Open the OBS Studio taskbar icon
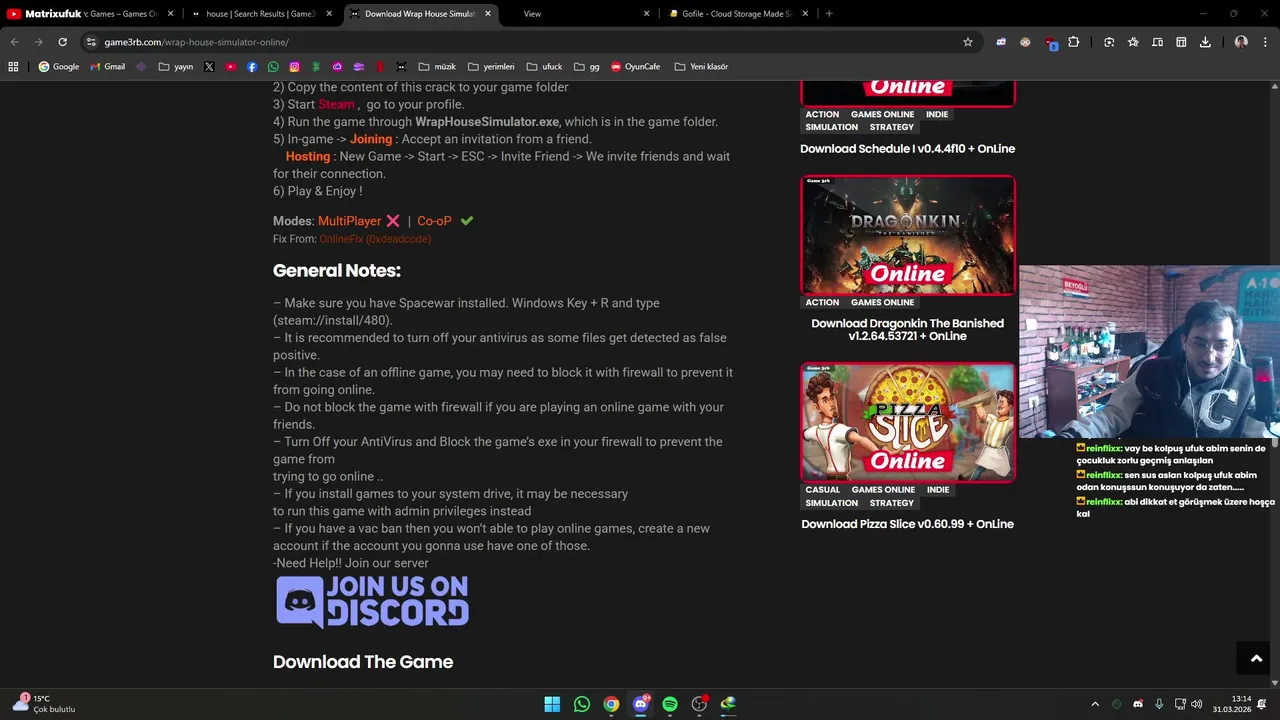 click(699, 704)
